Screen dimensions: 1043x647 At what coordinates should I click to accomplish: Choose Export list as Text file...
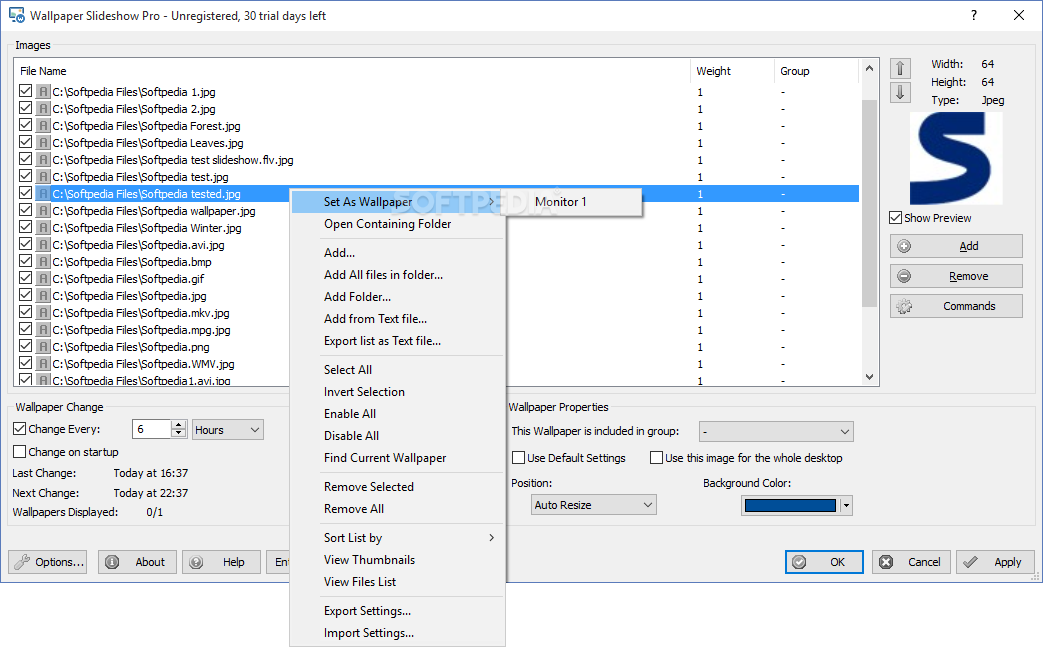(x=398, y=340)
